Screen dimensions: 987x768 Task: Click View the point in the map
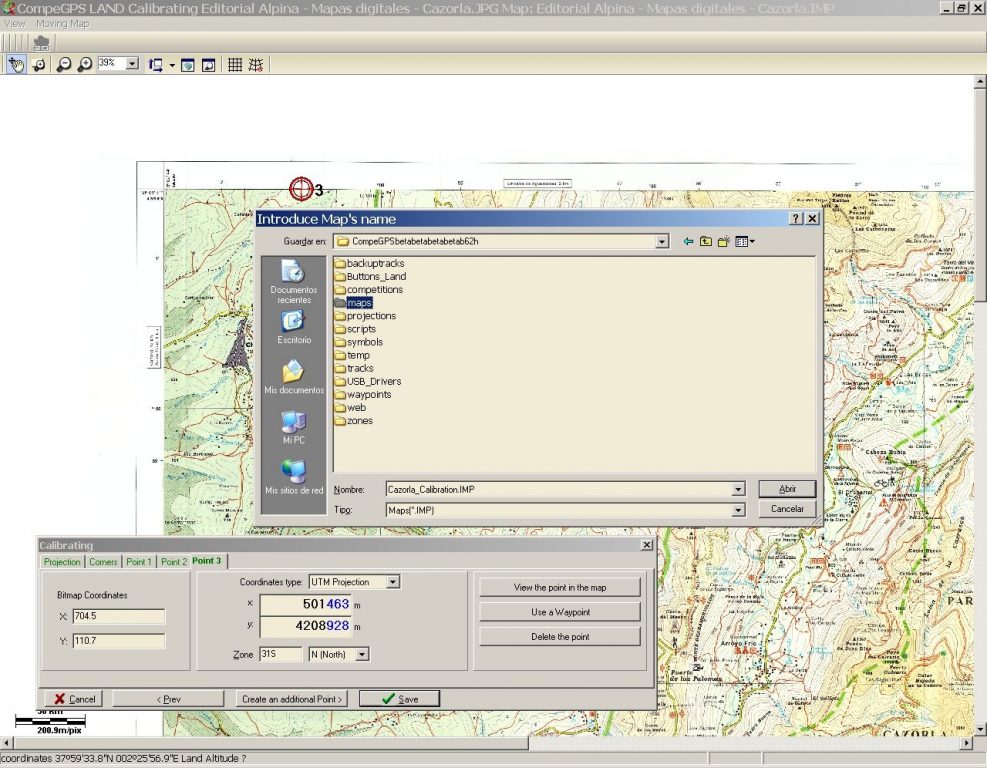pyautogui.click(x=560, y=587)
